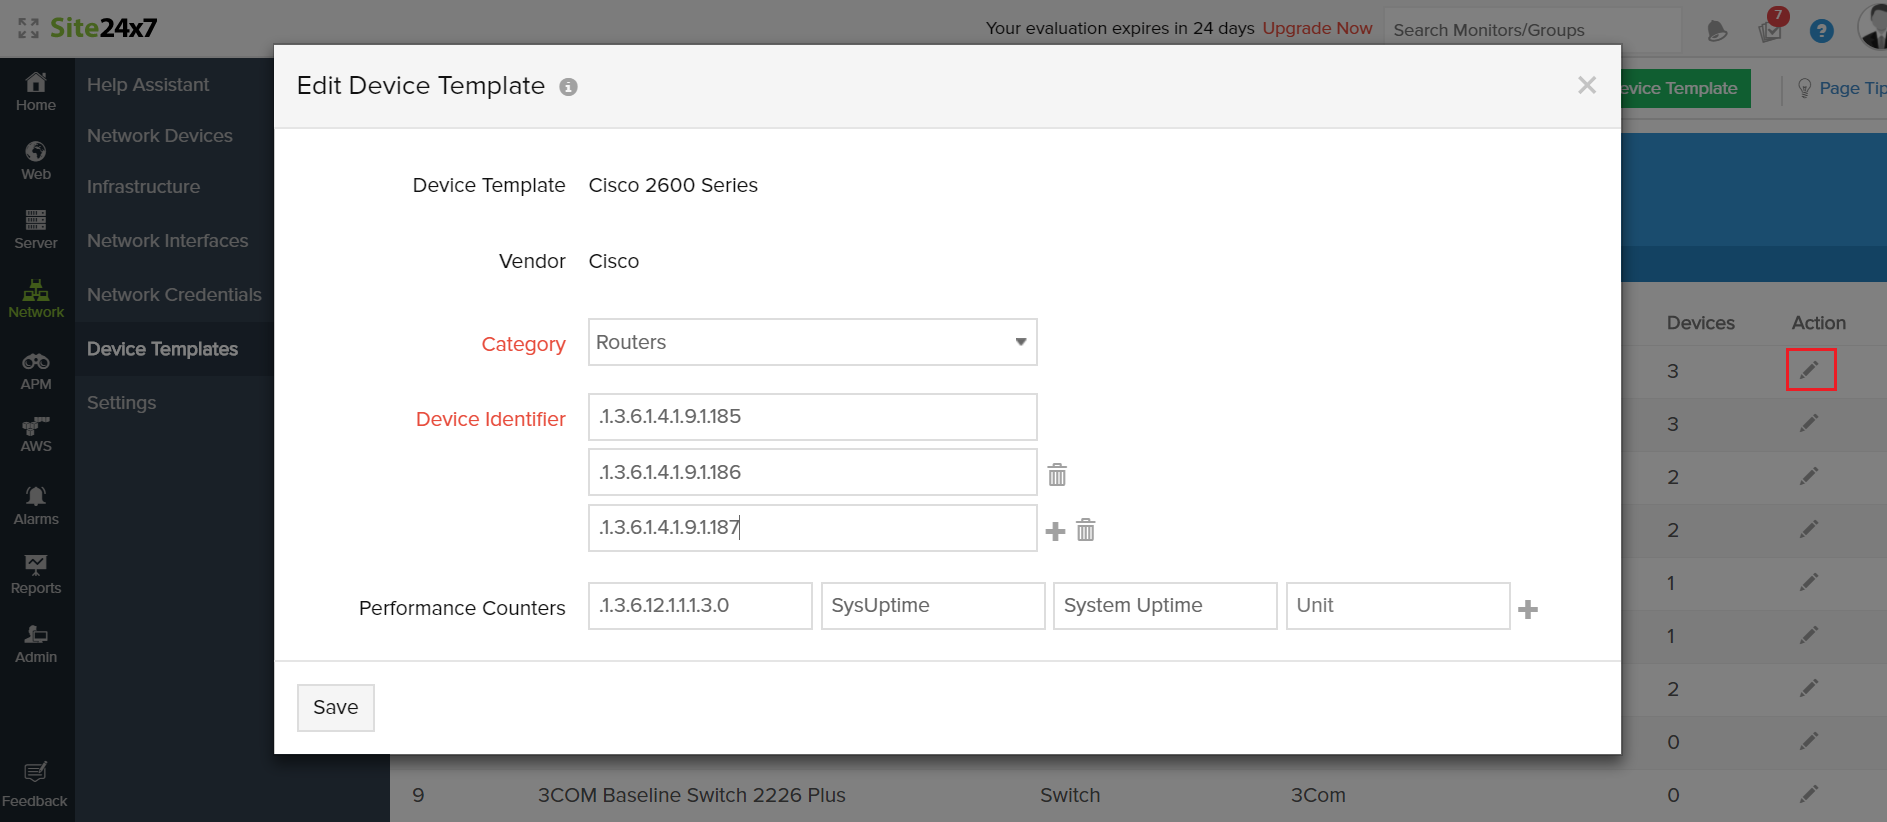Click the performance counter OID field
Viewport: 1887px width, 822px height.
pyautogui.click(x=700, y=606)
